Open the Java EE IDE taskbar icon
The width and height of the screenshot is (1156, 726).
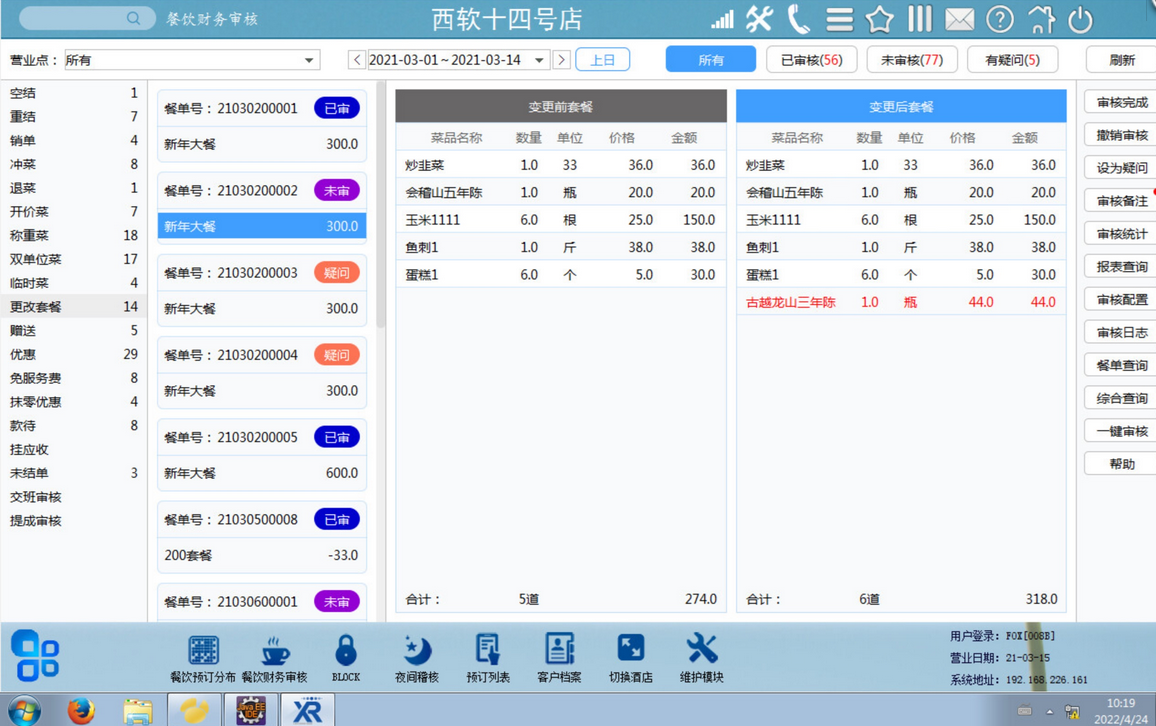coord(251,711)
